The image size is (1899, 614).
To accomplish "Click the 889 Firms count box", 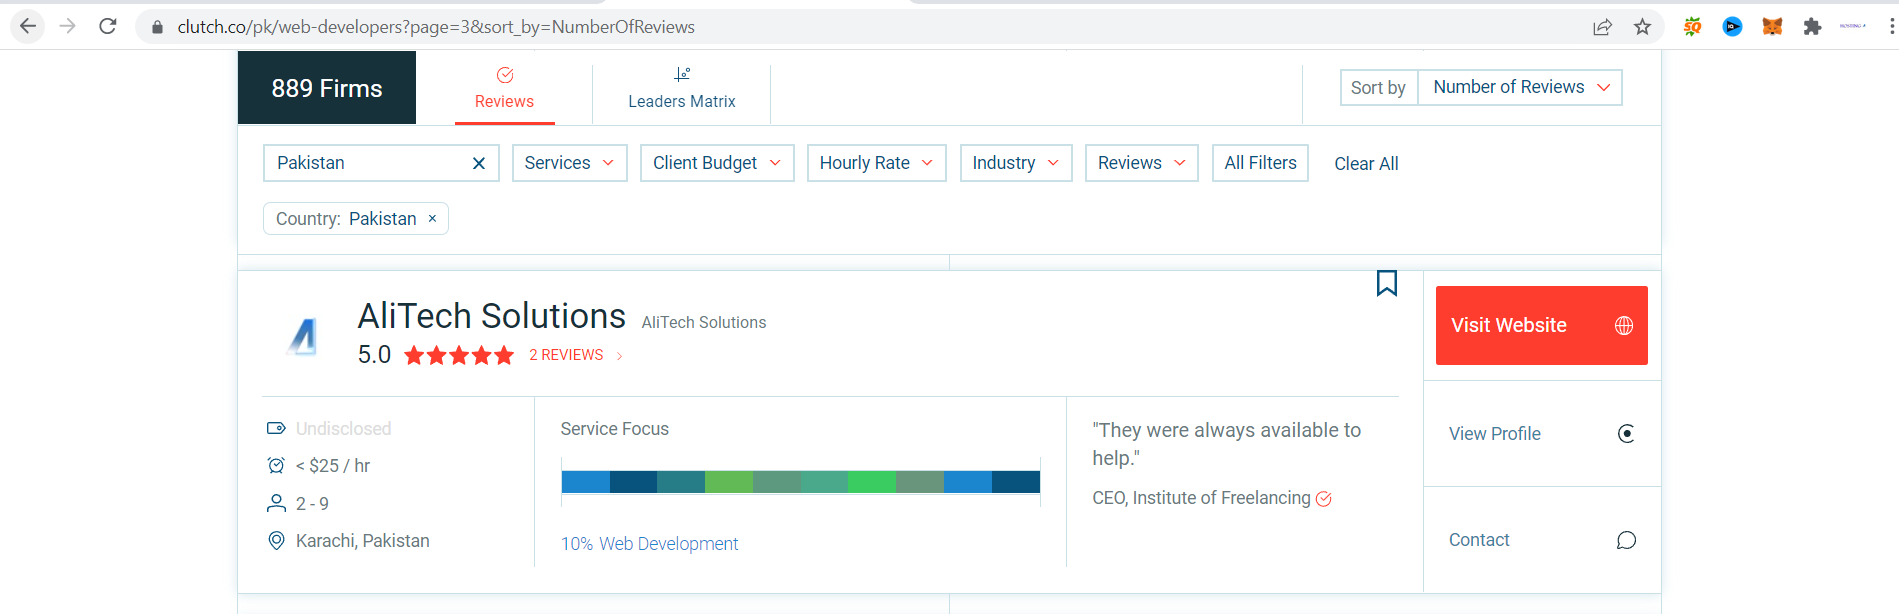I will click(327, 88).
